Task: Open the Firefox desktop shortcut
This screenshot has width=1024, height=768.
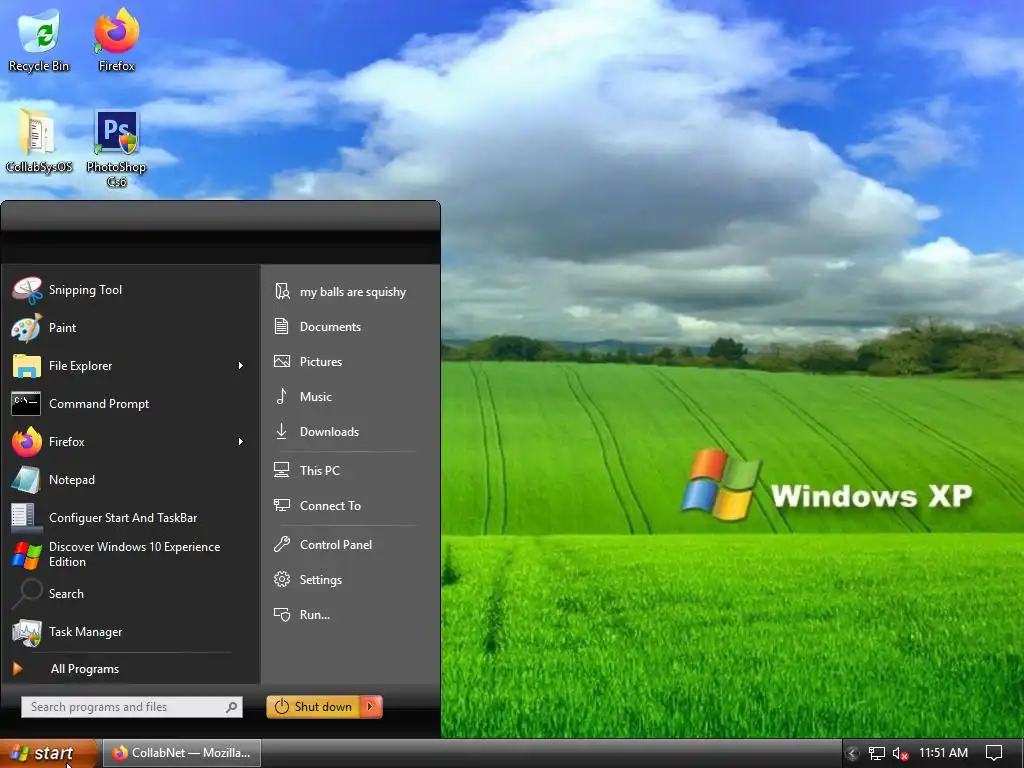Action: coord(116,39)
